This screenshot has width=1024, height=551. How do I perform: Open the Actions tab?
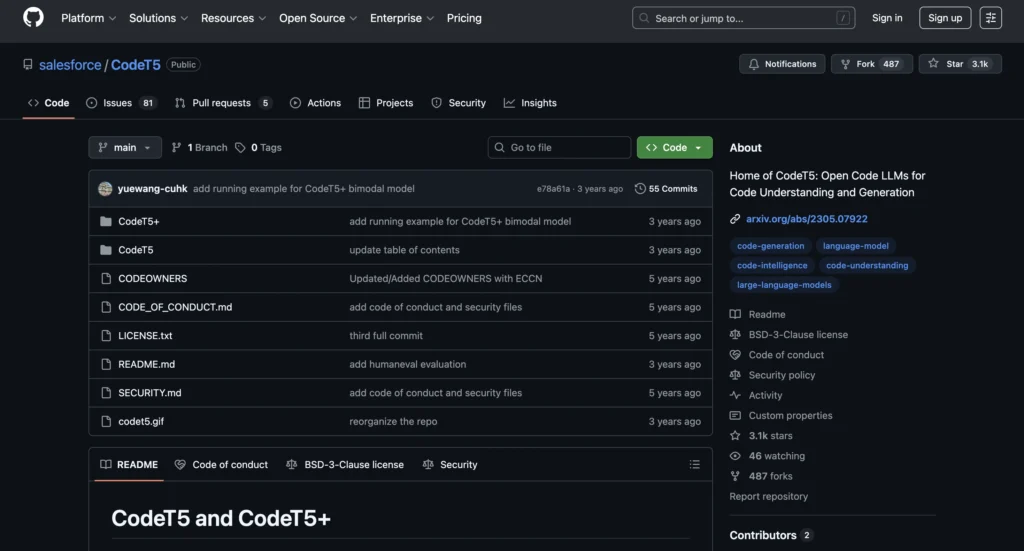pyautogui.click(x=315, y=103)
